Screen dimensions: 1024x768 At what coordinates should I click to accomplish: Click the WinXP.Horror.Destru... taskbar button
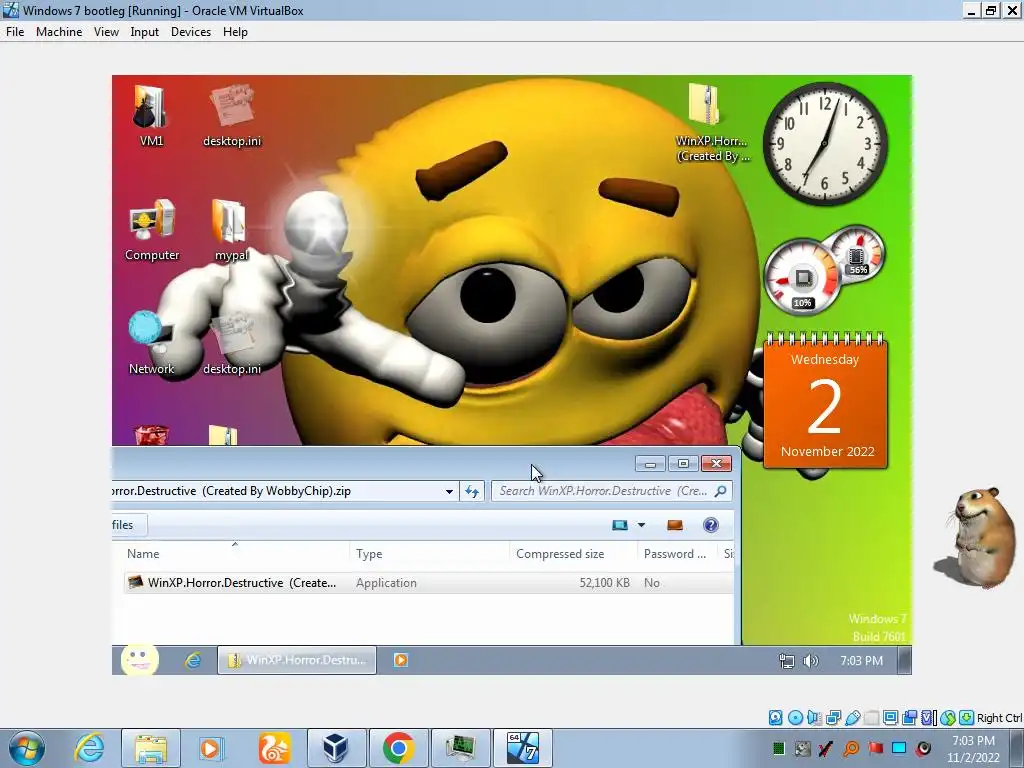coord(296,660)
